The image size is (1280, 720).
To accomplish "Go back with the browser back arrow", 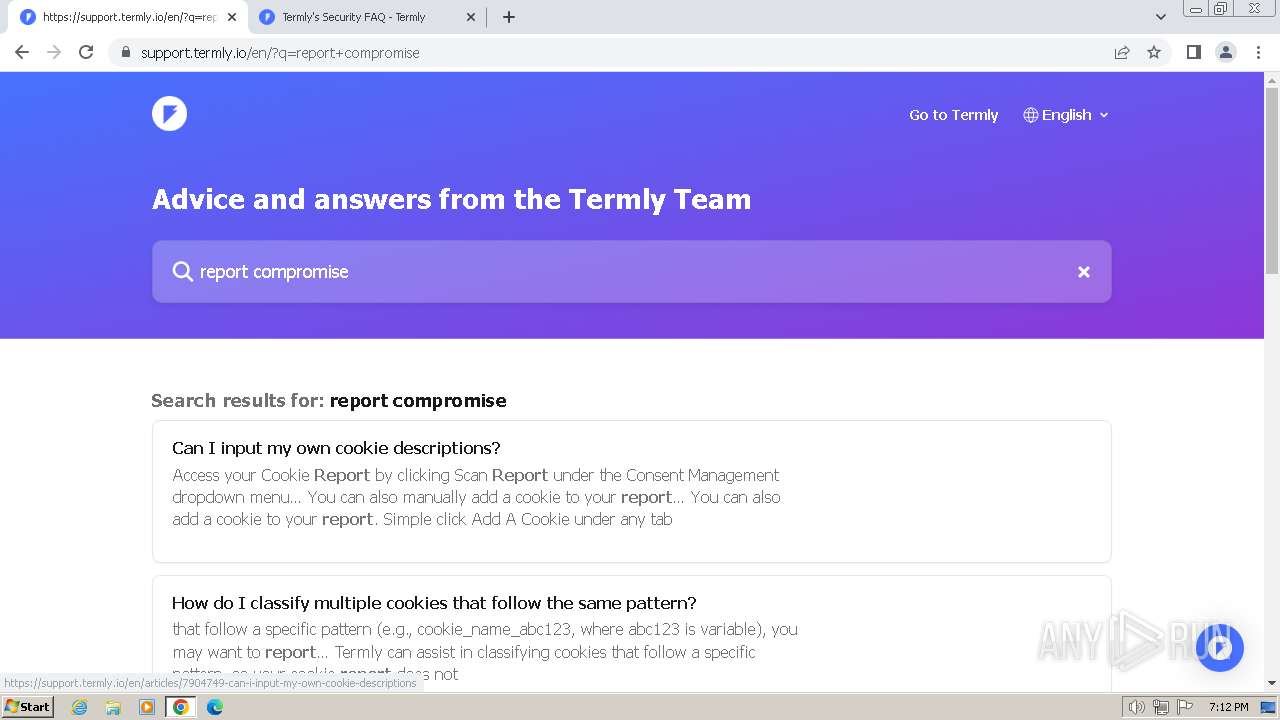I will pos(22,52).
